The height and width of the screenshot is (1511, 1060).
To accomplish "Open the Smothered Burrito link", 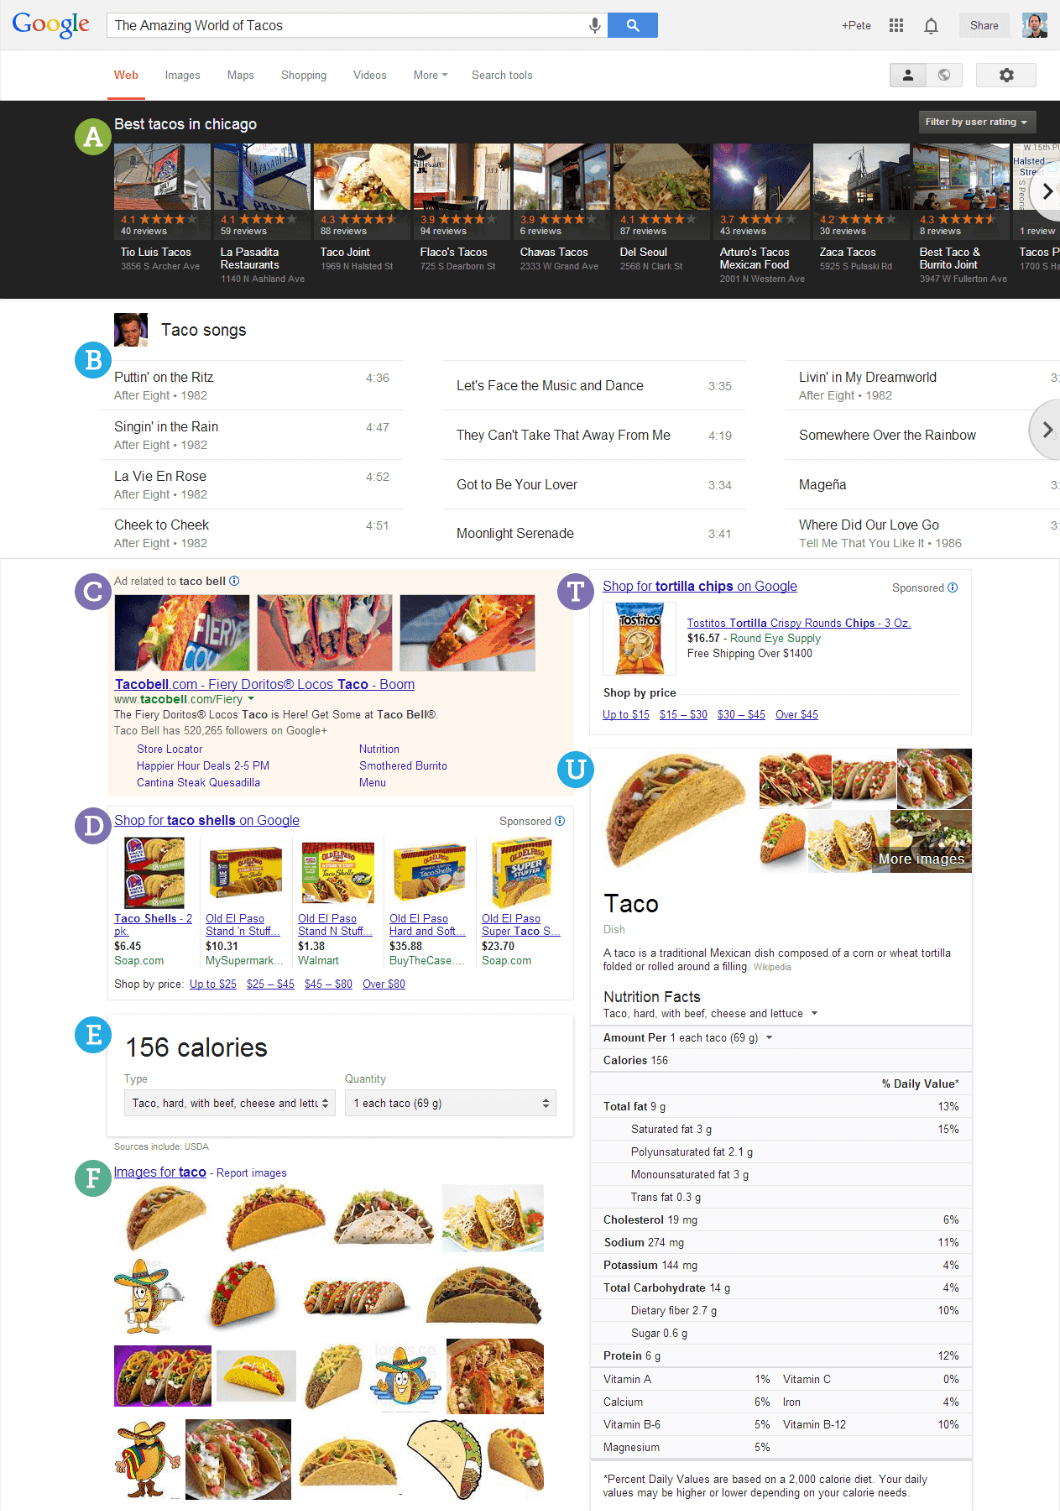I will click(403, 766).
